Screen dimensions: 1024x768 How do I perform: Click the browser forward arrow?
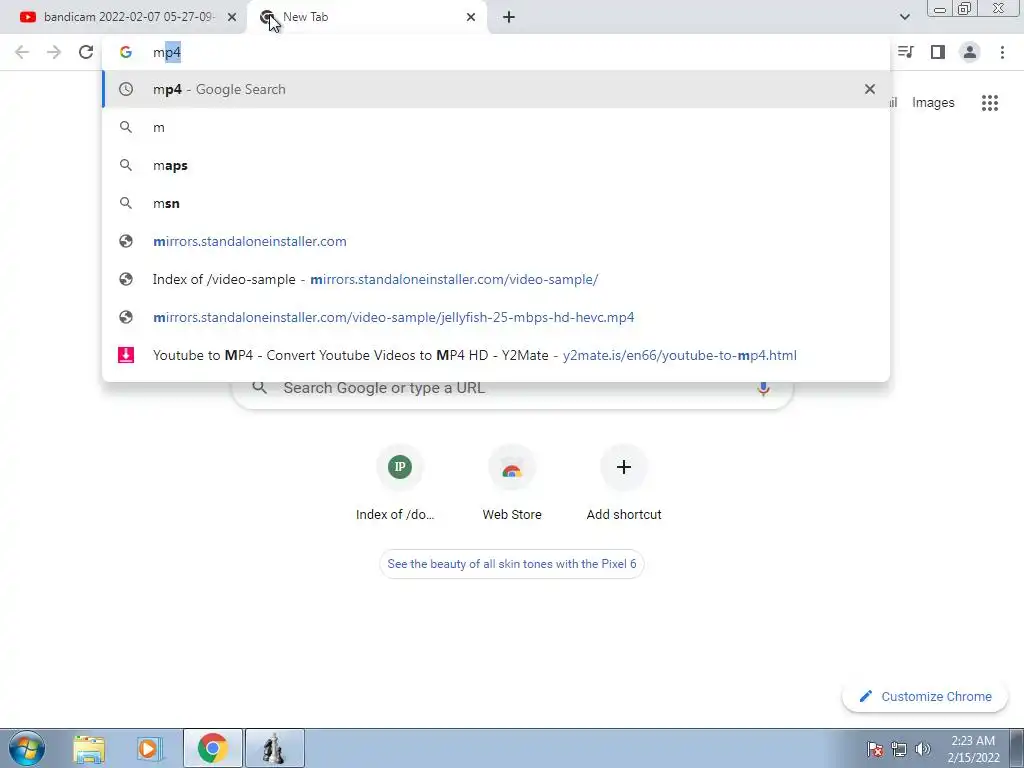tap(54, 52)
